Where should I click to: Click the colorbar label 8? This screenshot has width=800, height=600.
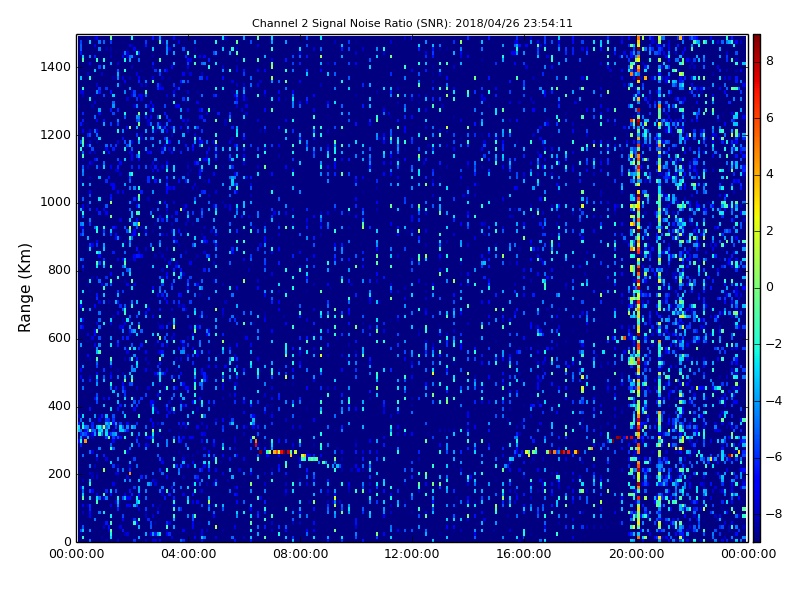[x=770, y=61]
